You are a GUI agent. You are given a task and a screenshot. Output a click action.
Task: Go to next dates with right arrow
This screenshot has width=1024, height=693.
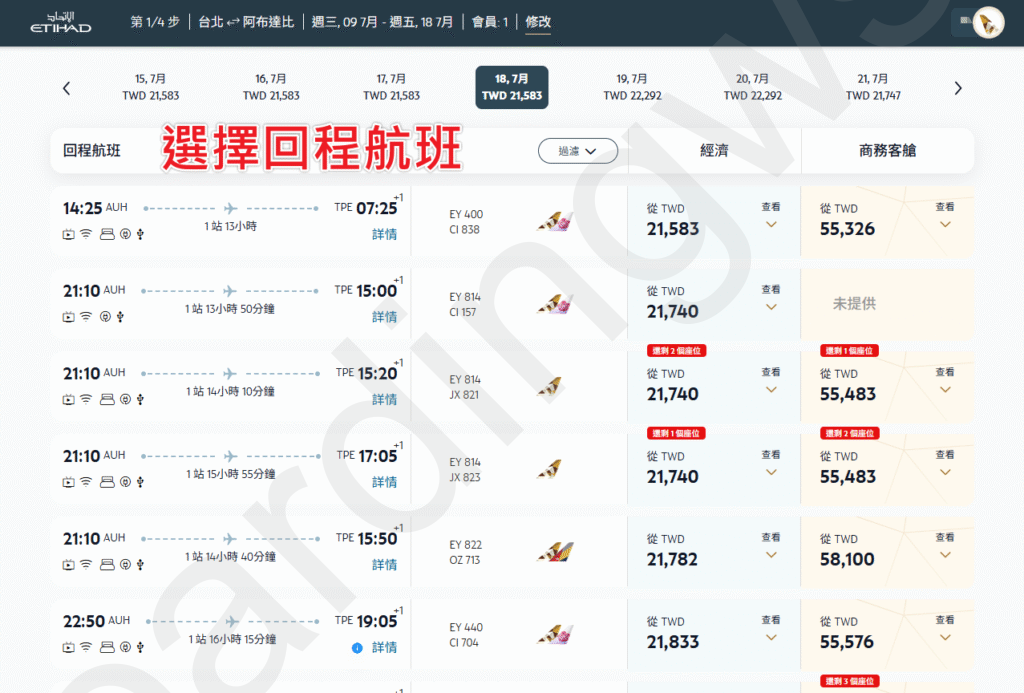958,88
